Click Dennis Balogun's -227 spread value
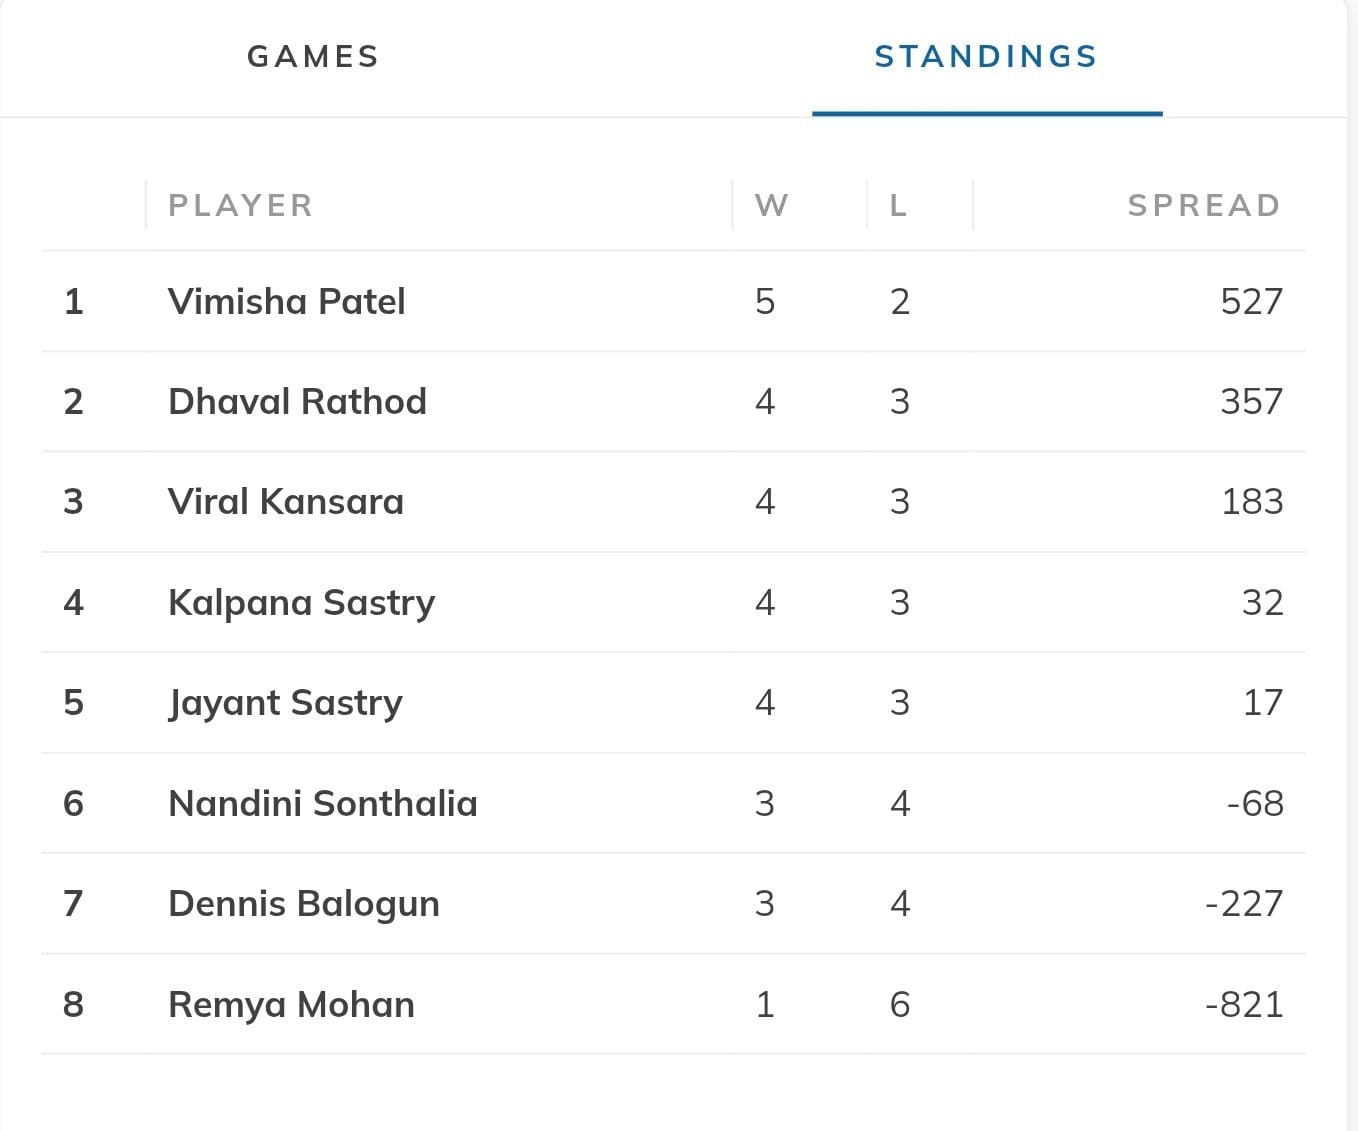This screenshot has height=1131, width=1358. pos(1244,903)
